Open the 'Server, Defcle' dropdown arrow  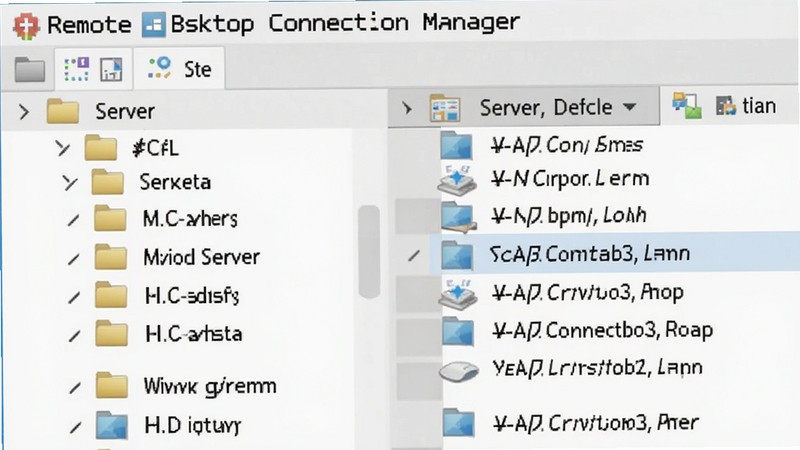click(630, 107)
